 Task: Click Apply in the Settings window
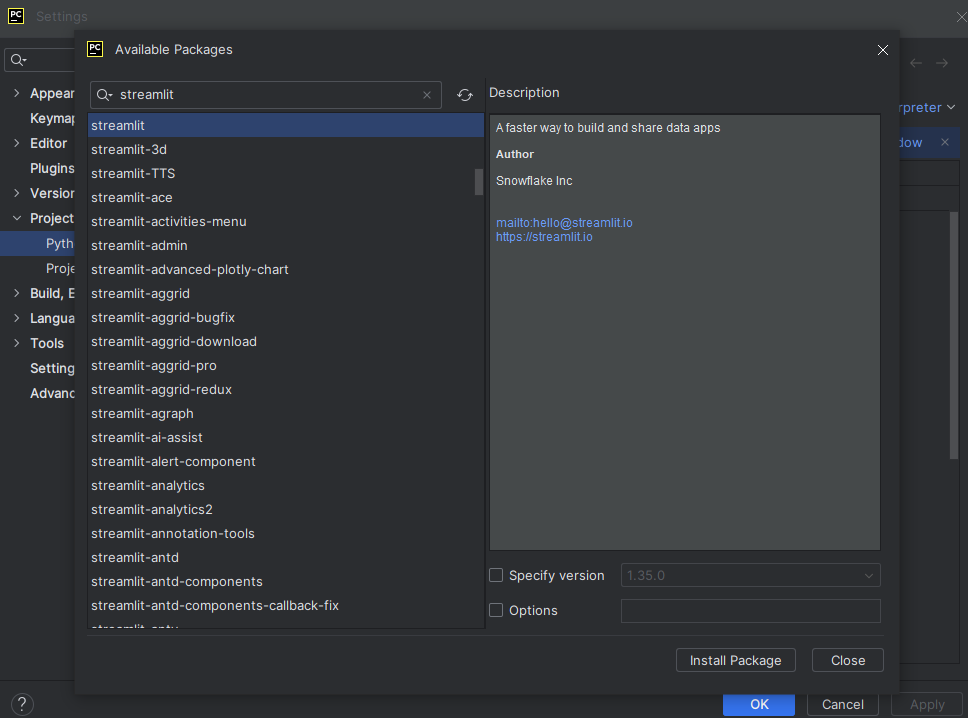pos(927,704)
